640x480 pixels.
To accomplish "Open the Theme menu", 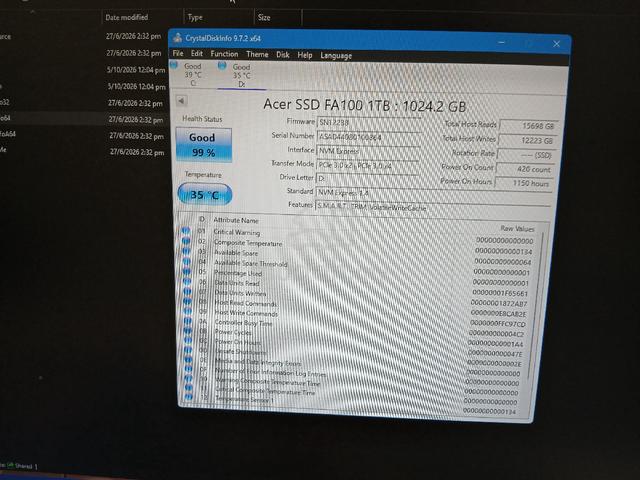I will click(257, 54).
